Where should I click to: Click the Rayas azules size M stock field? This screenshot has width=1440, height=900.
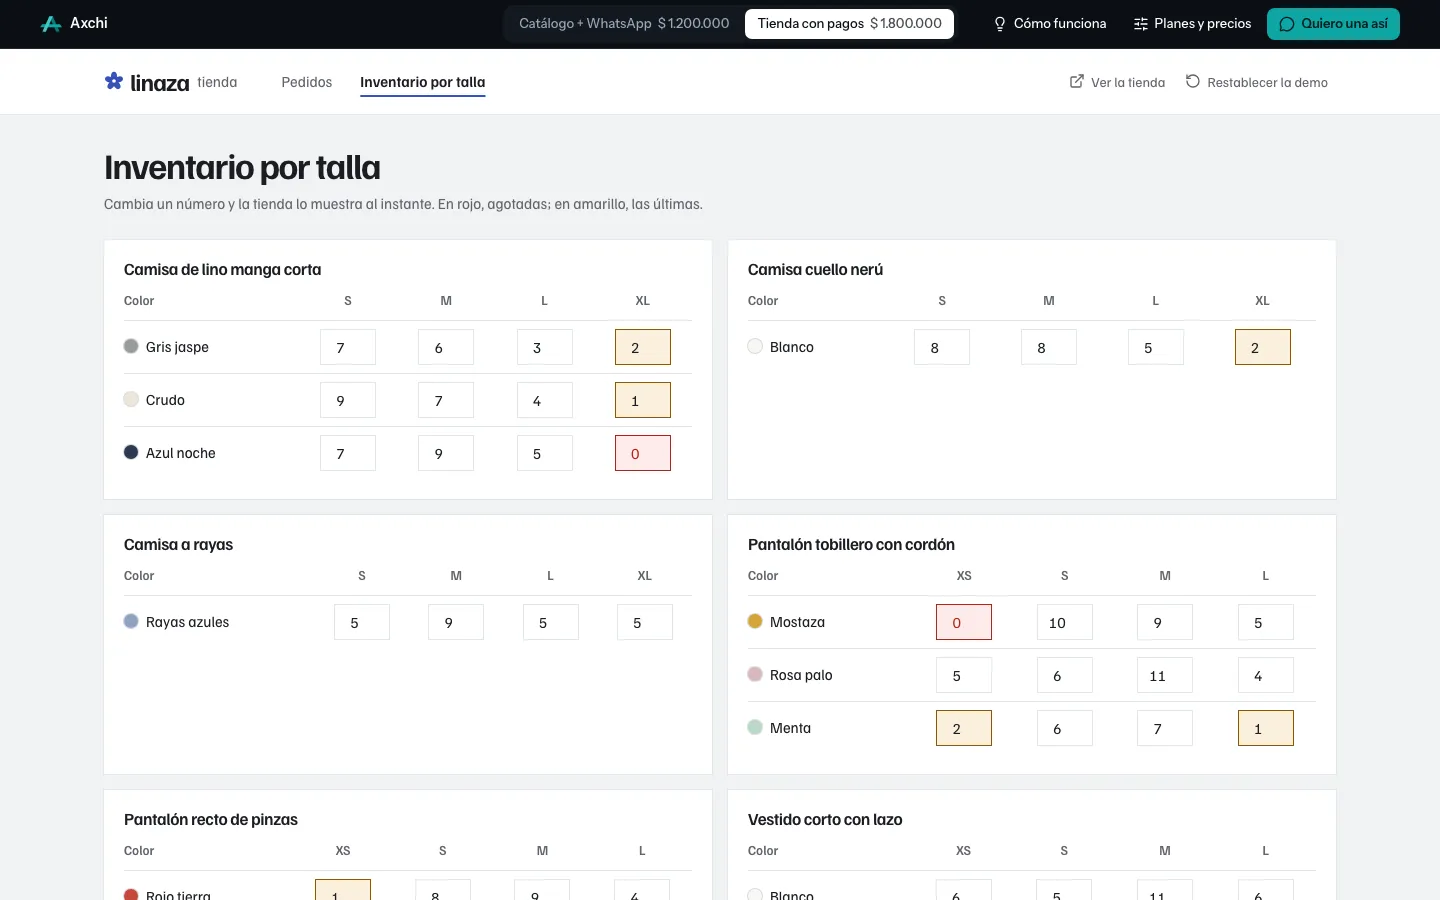[456, 622]
